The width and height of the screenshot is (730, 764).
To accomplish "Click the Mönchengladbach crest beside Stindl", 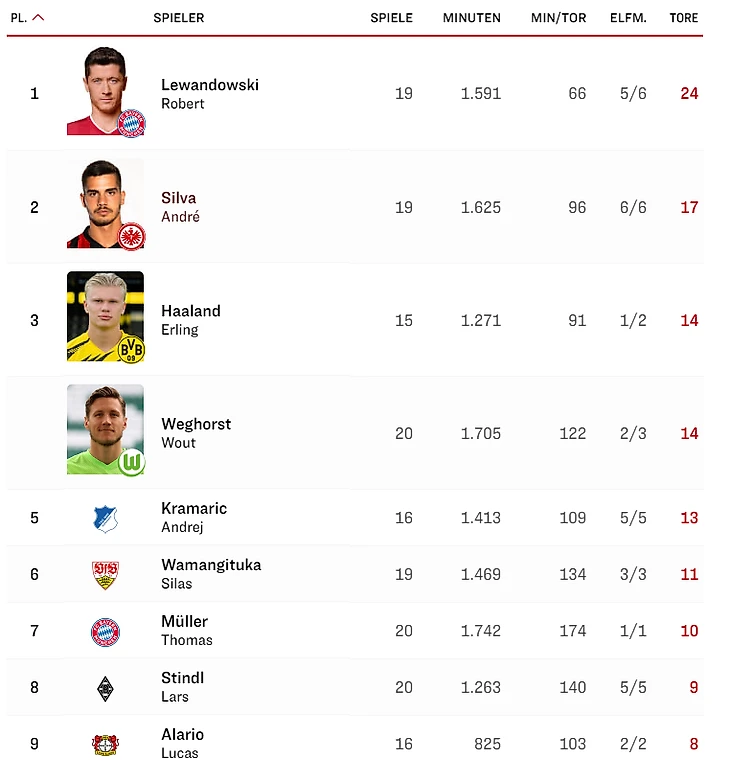I will (x=105, y=688).
